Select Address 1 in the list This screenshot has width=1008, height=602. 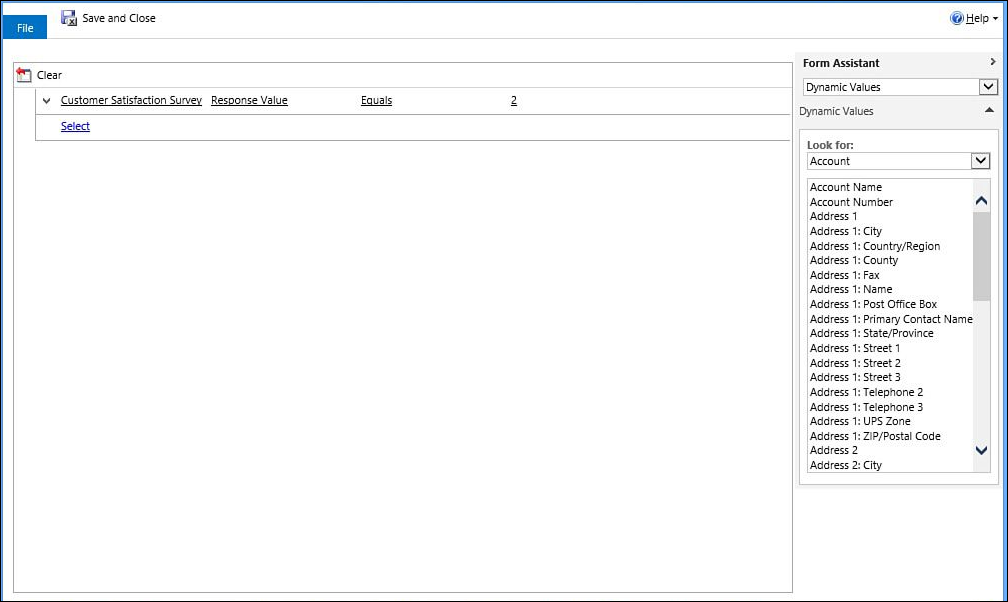[833, 216]
